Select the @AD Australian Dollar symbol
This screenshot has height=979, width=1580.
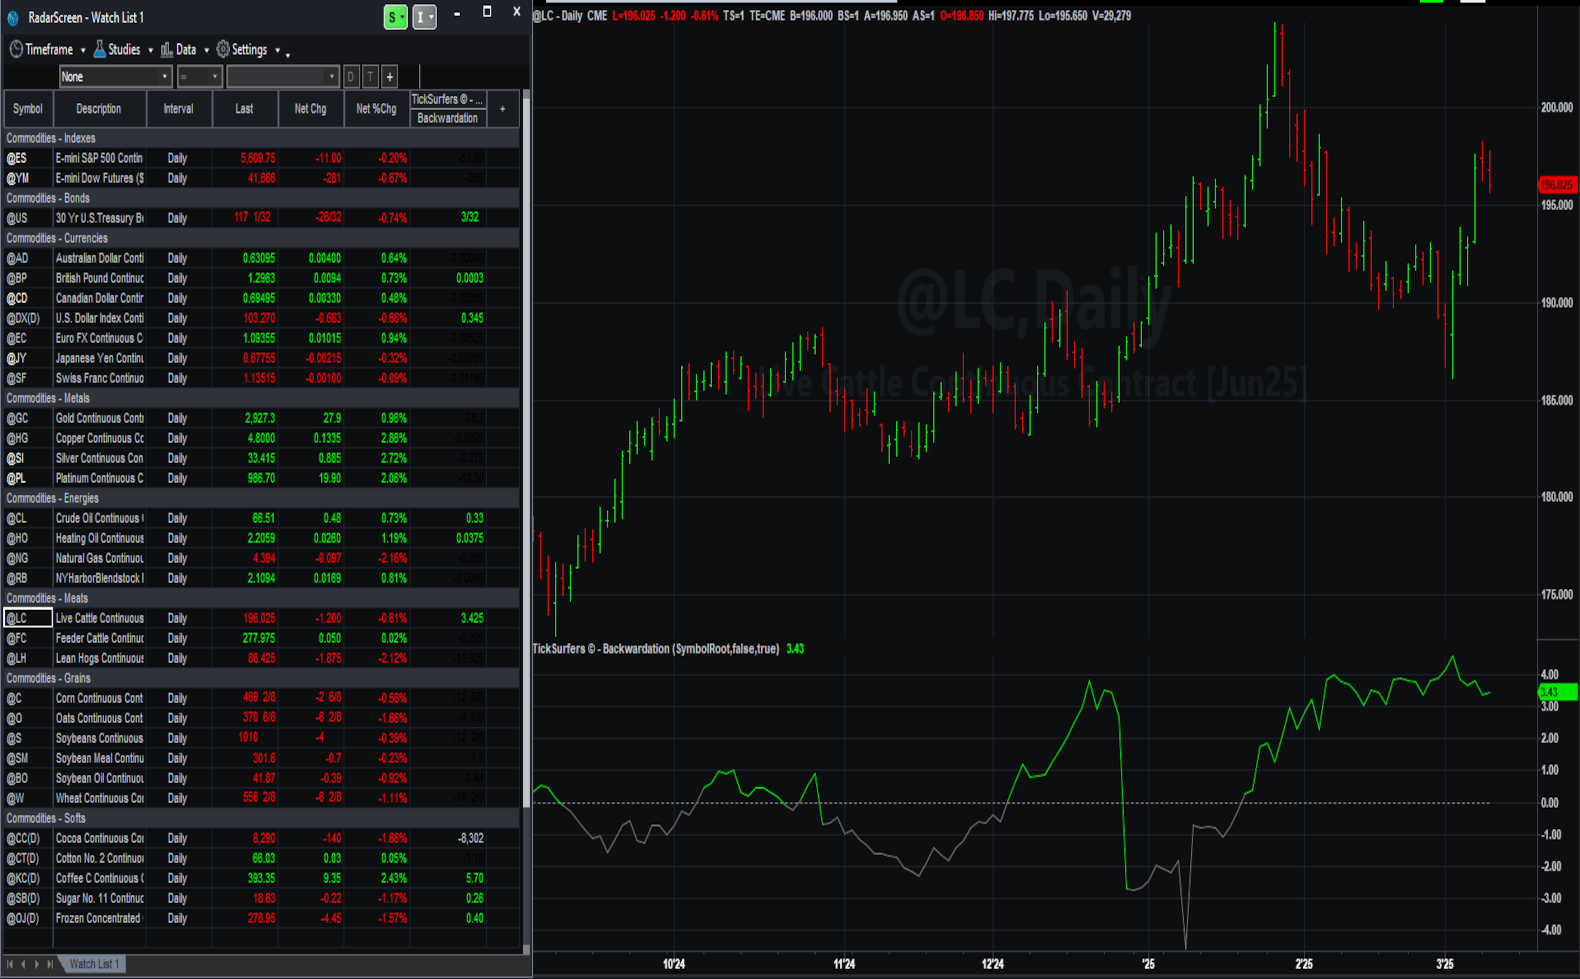[27, 258]
